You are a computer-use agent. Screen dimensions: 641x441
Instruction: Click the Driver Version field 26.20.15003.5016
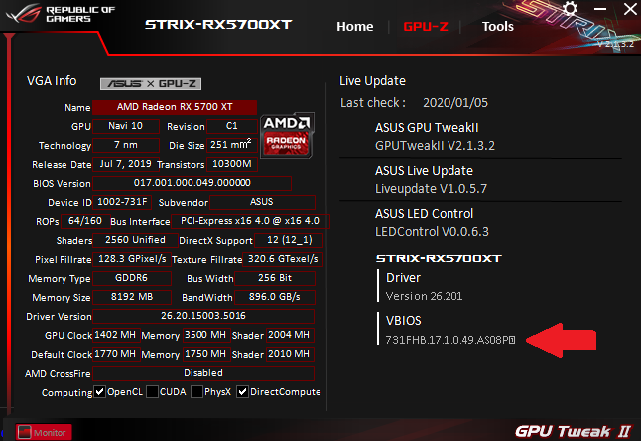tap(204, 316)
